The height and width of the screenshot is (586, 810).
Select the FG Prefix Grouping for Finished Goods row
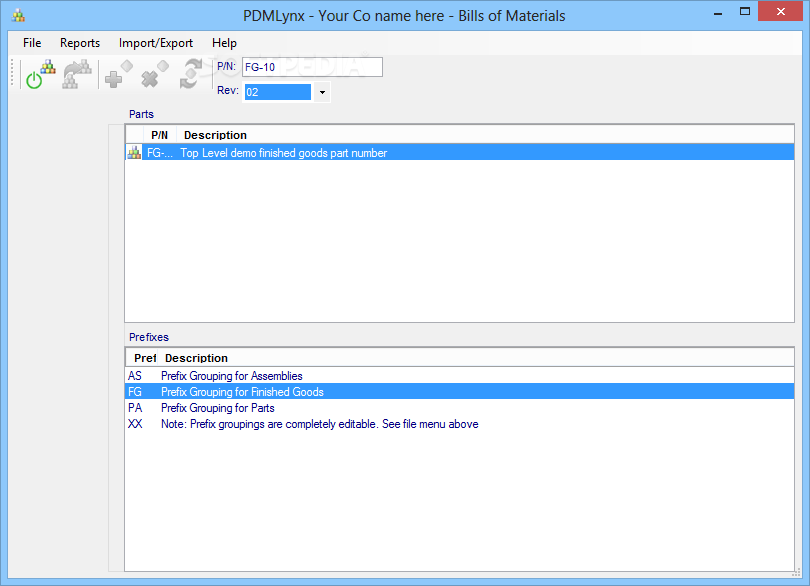[460, 392]
